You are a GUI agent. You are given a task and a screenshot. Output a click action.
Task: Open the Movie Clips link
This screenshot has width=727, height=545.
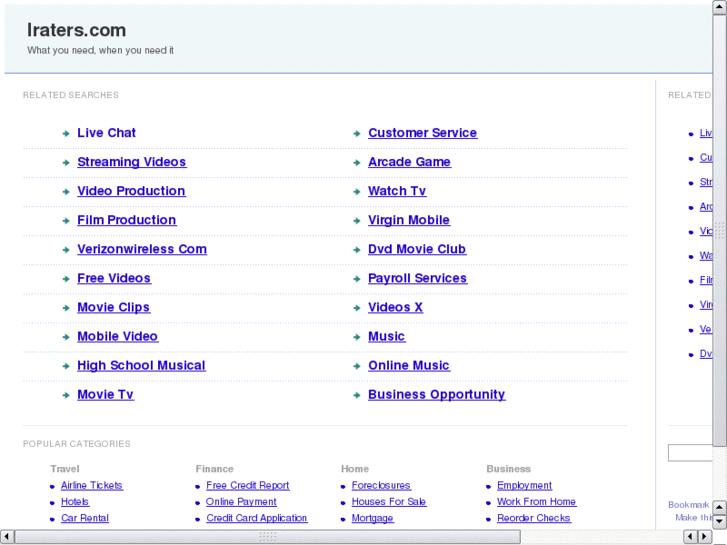114,308
